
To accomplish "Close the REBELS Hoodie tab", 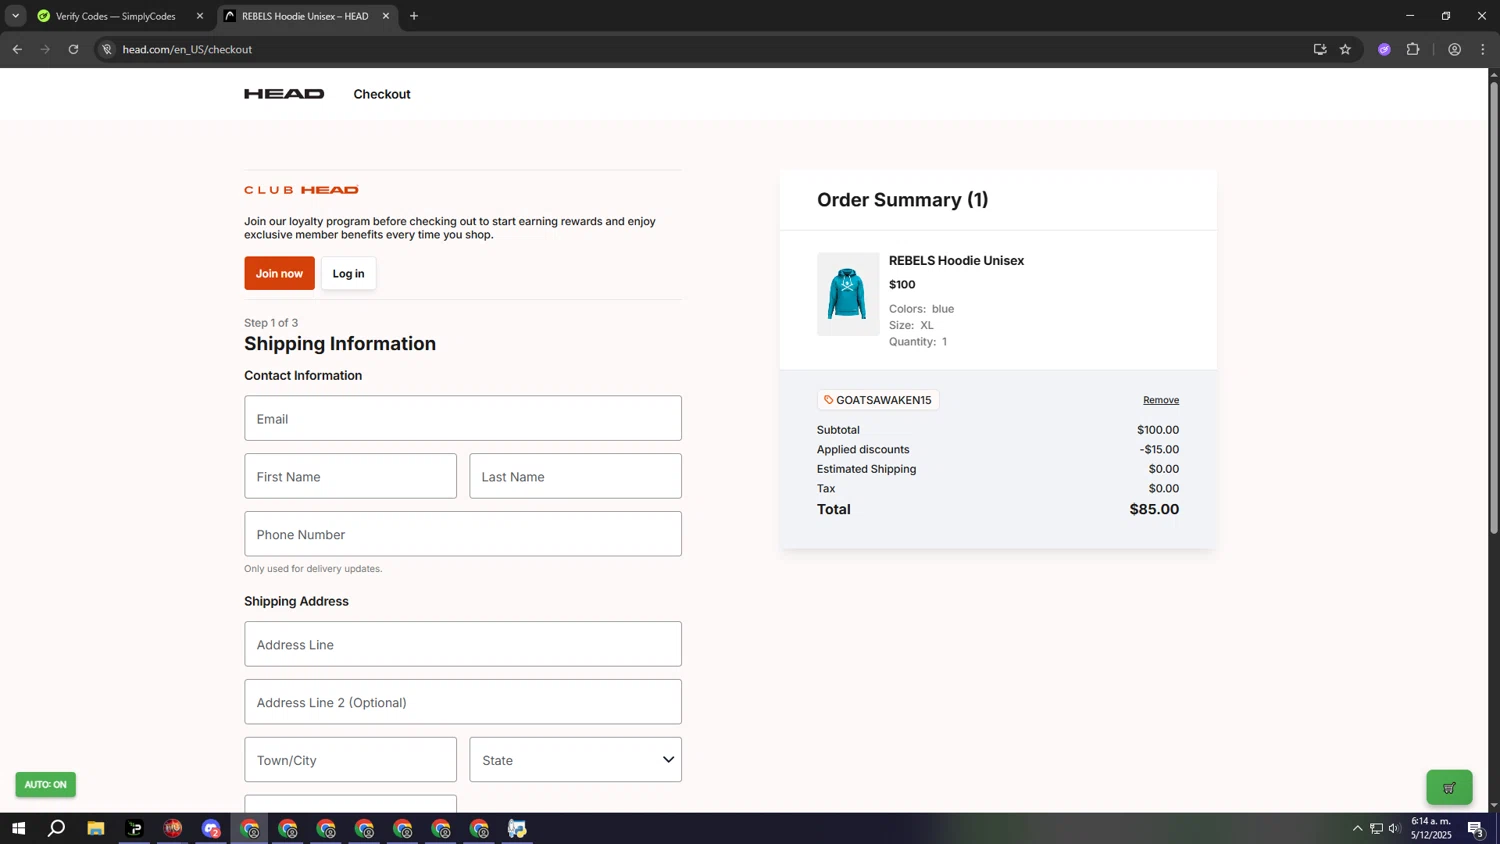I will (x=386, y=16).
